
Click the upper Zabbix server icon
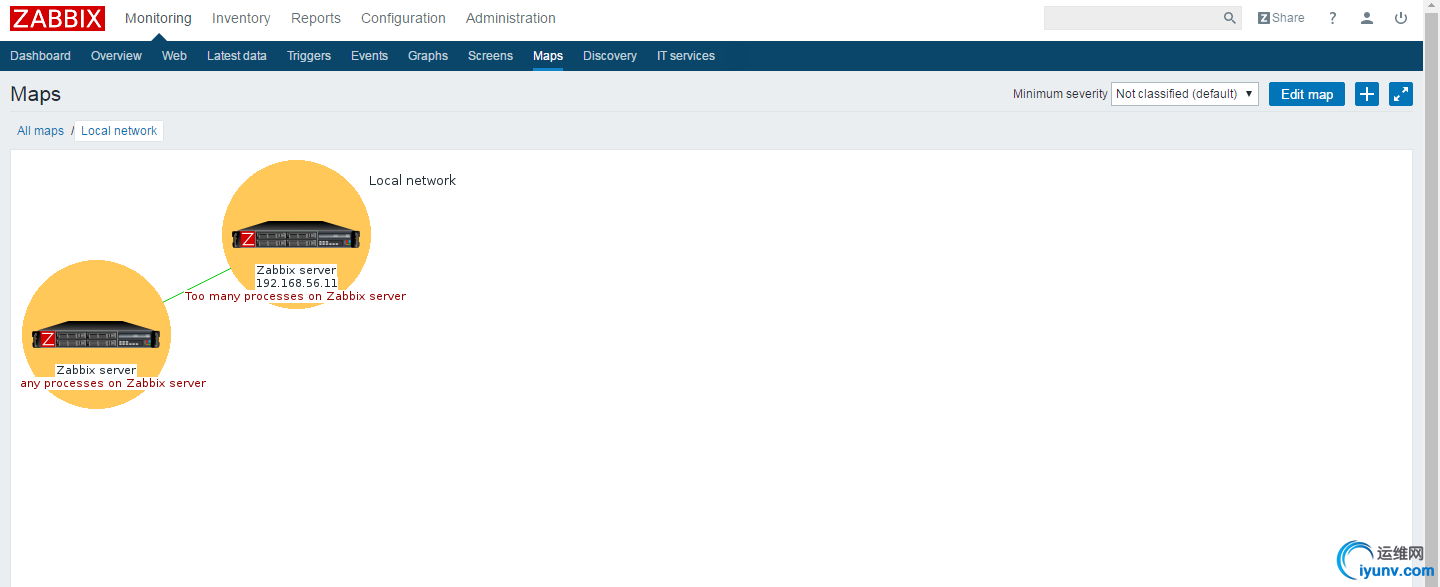(296, 237)
